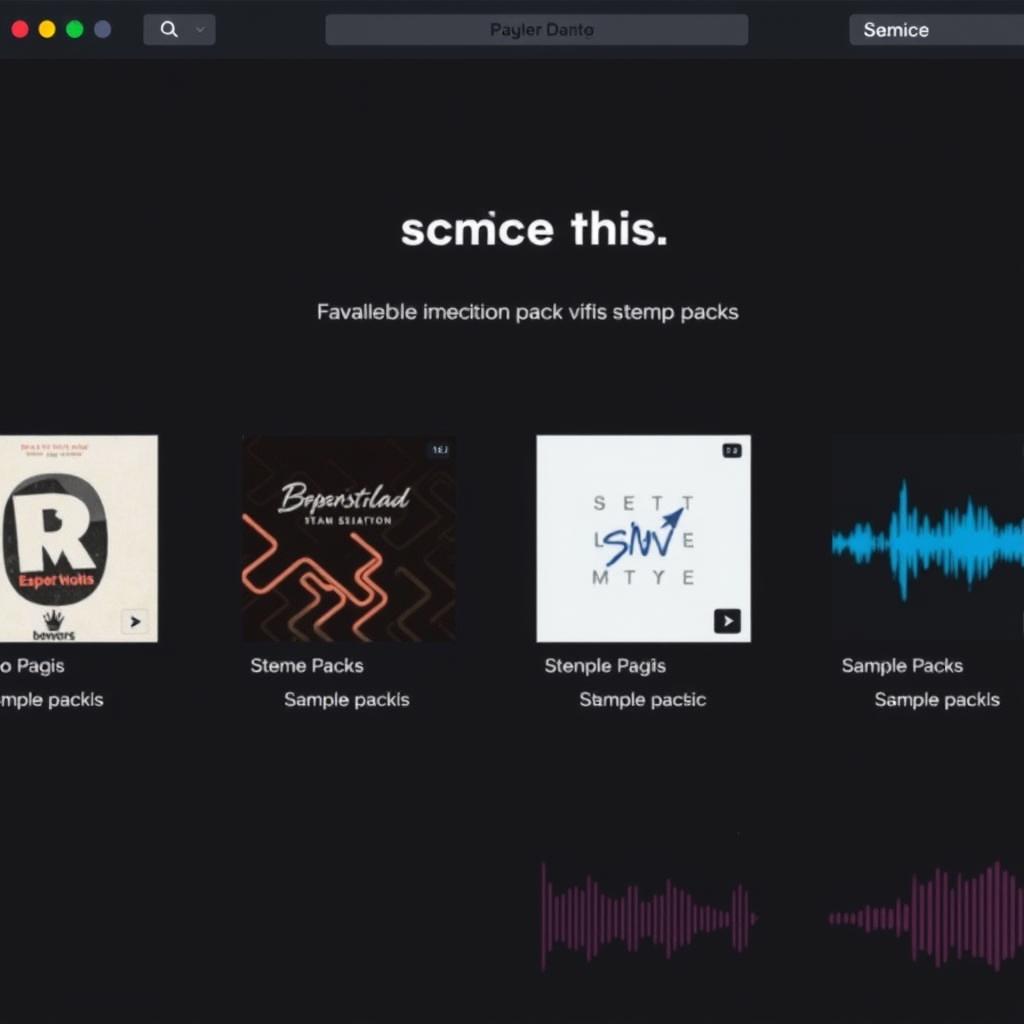The width and height of the screenshot is (1024, 1024).
Task: Click the green zoom traffic light
Action: [x=73, y=29]
